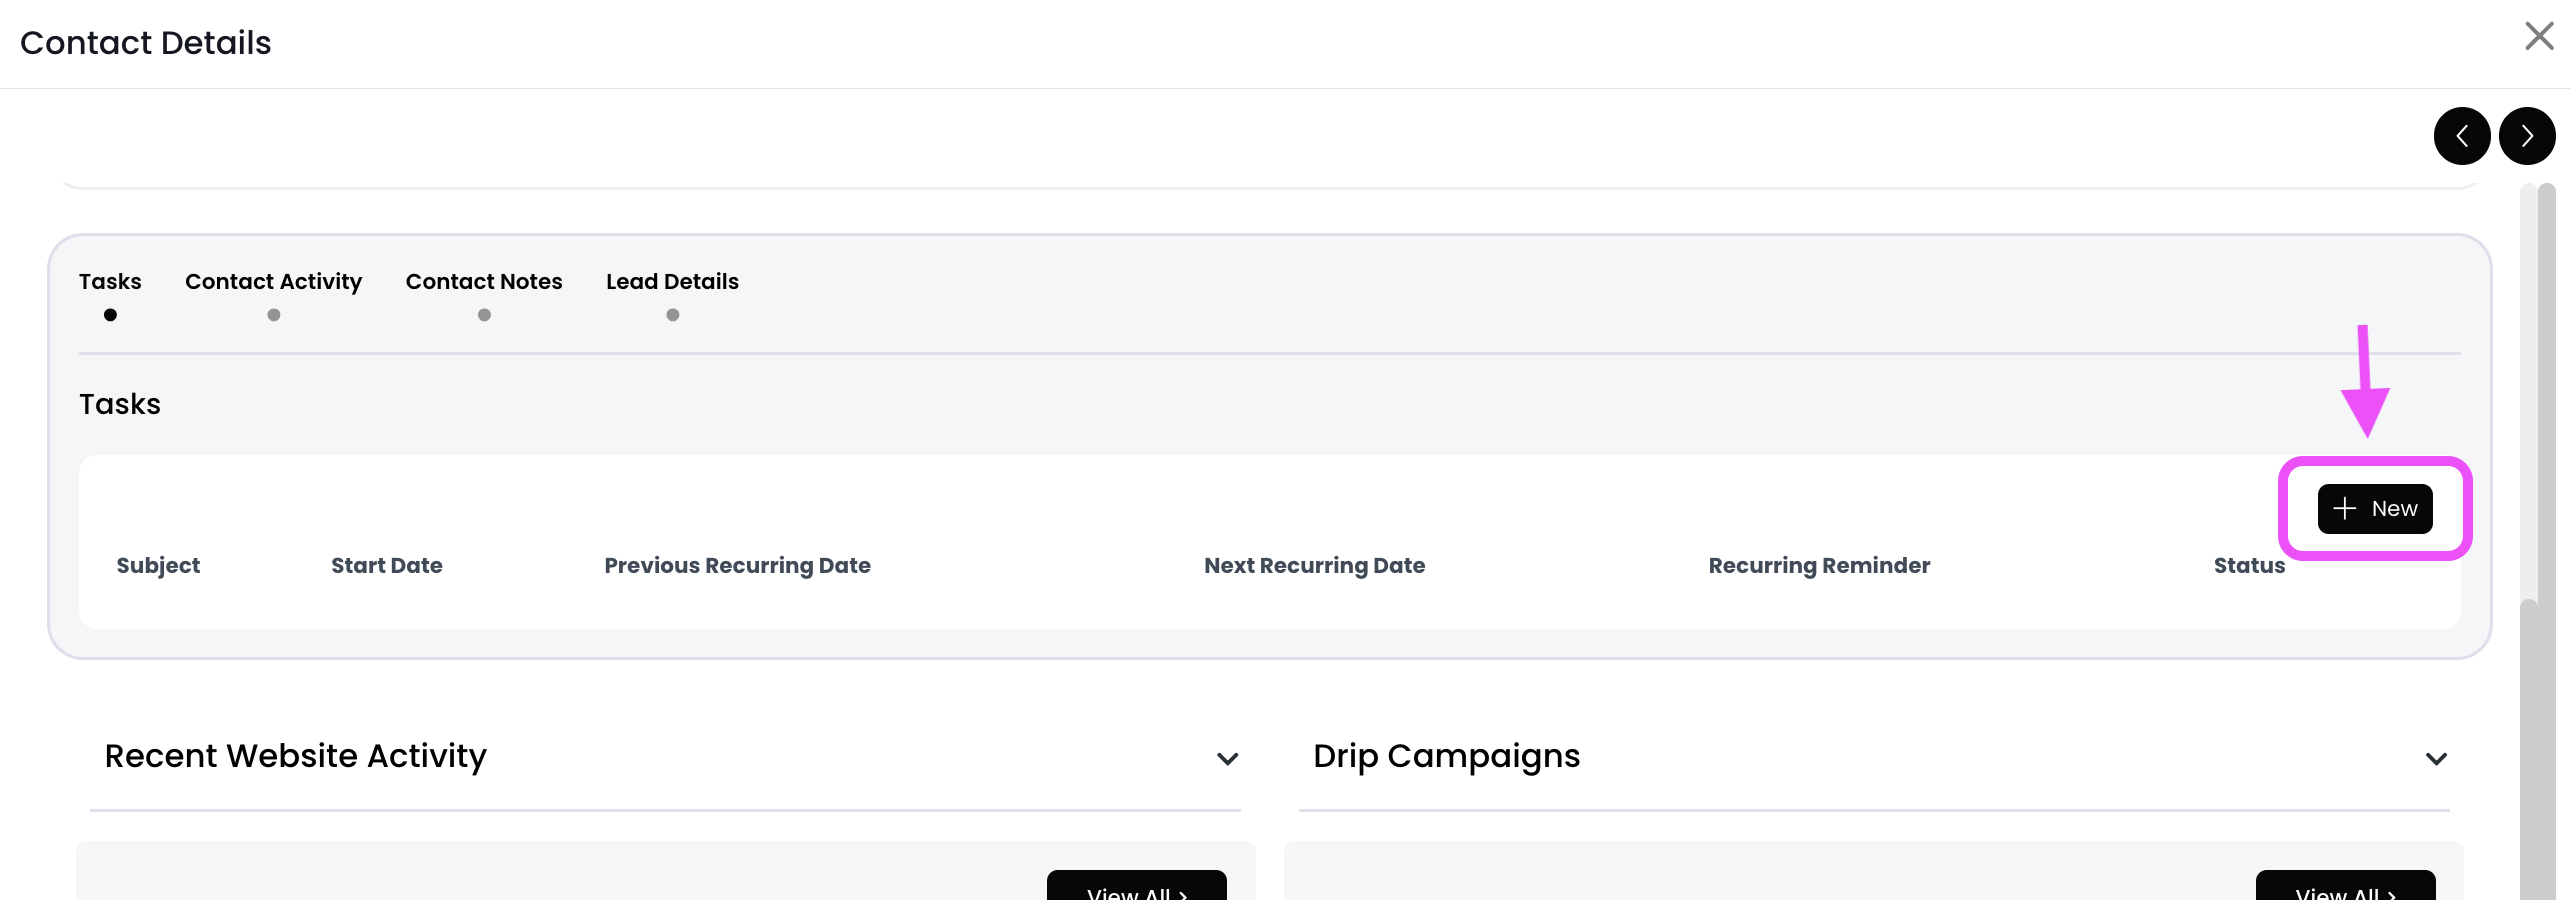Image resolution: width=2570 pixels, height=900 pixels.
Task: Click Previous Recurring Date column header
Action: click(x=737, y=566)
